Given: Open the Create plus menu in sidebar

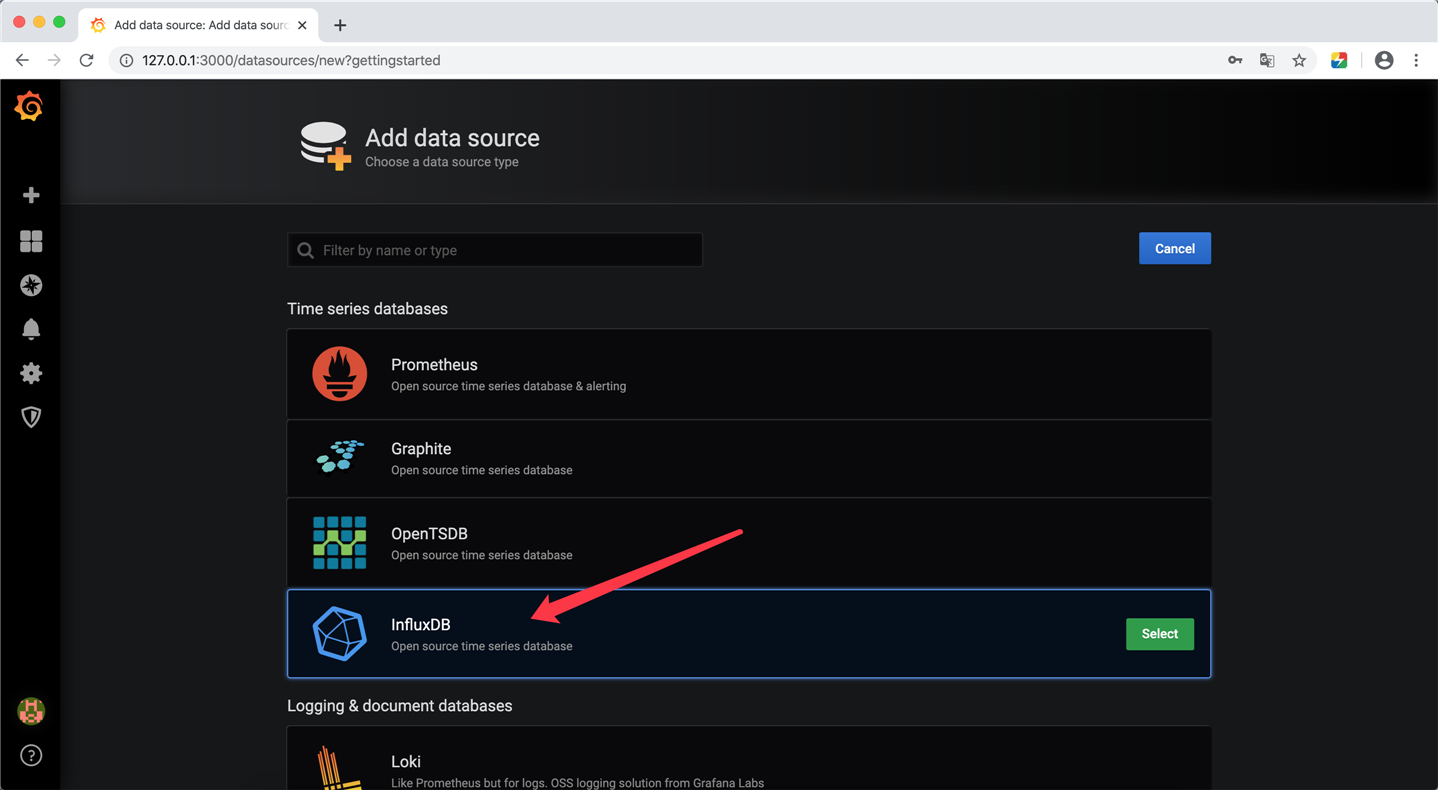Looking at the screenshot, I should pos(31,195).
